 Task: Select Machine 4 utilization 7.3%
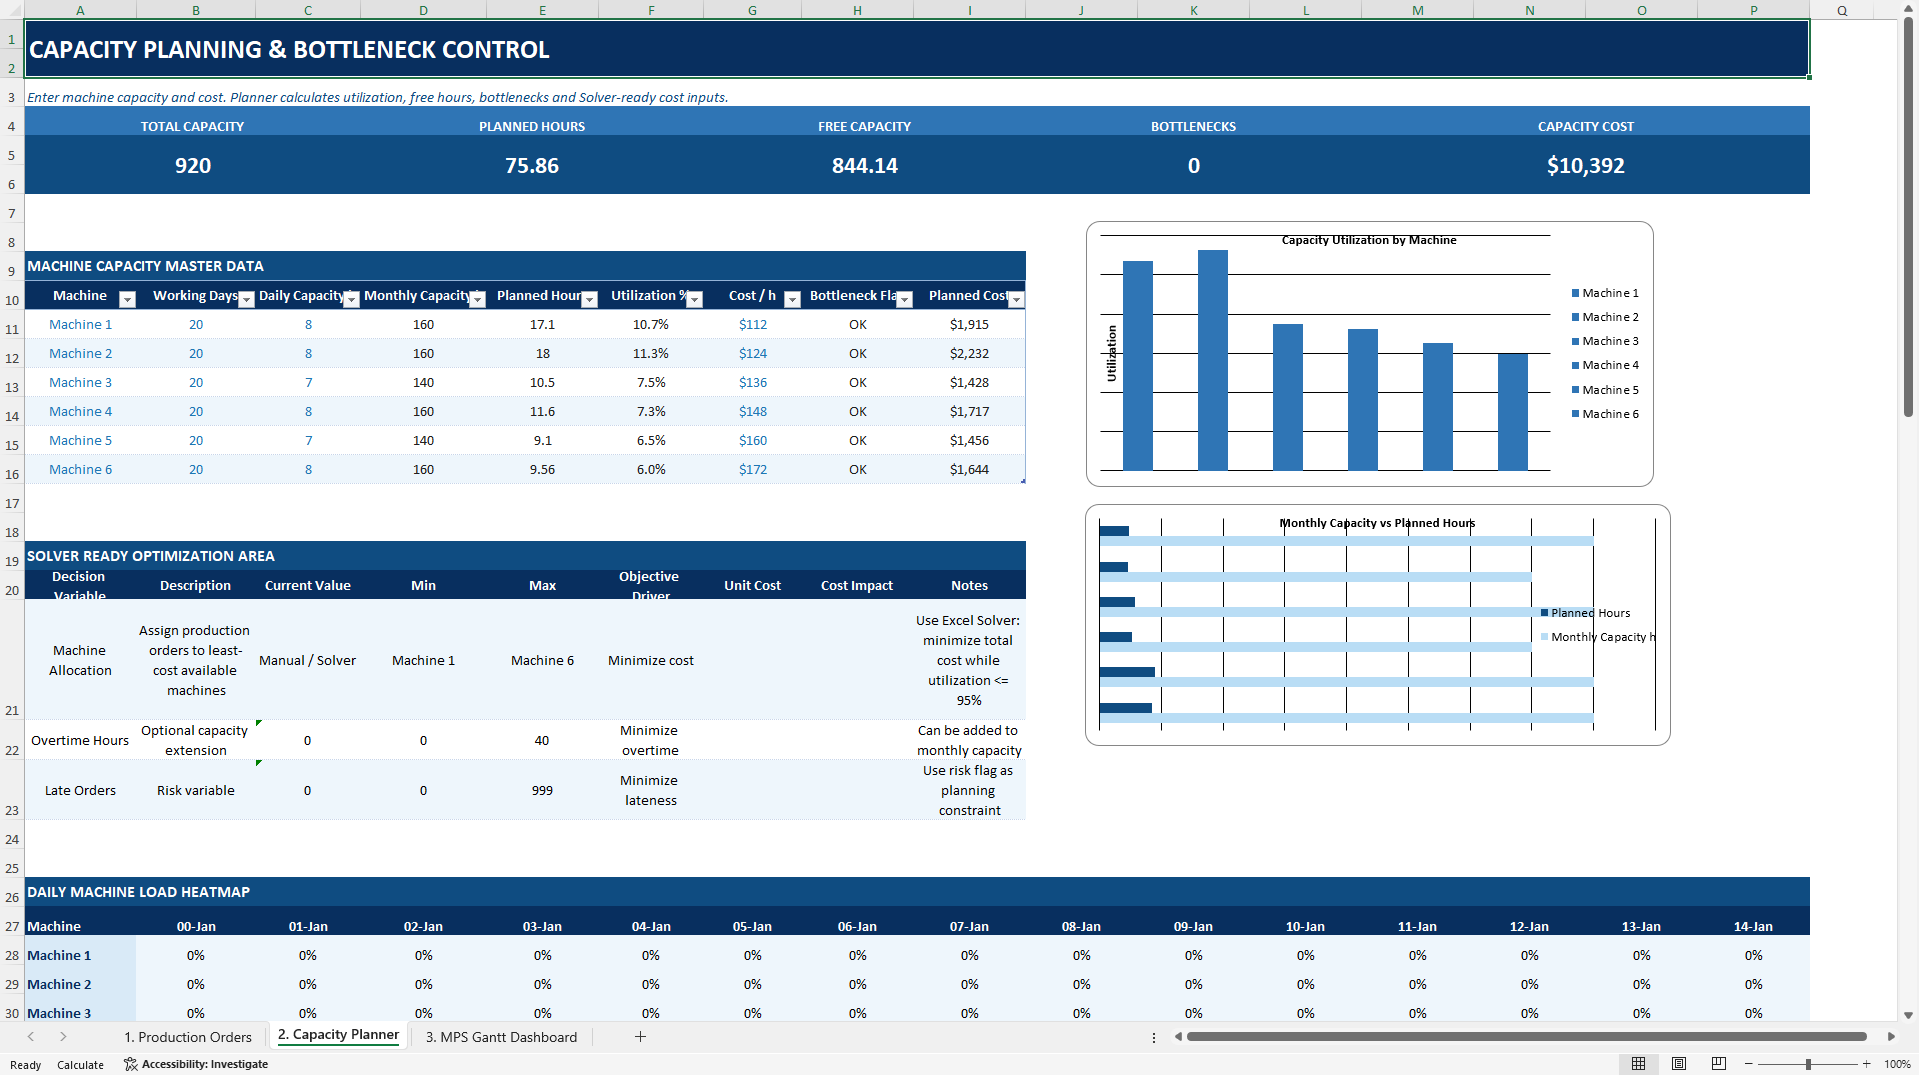(651, 411)
